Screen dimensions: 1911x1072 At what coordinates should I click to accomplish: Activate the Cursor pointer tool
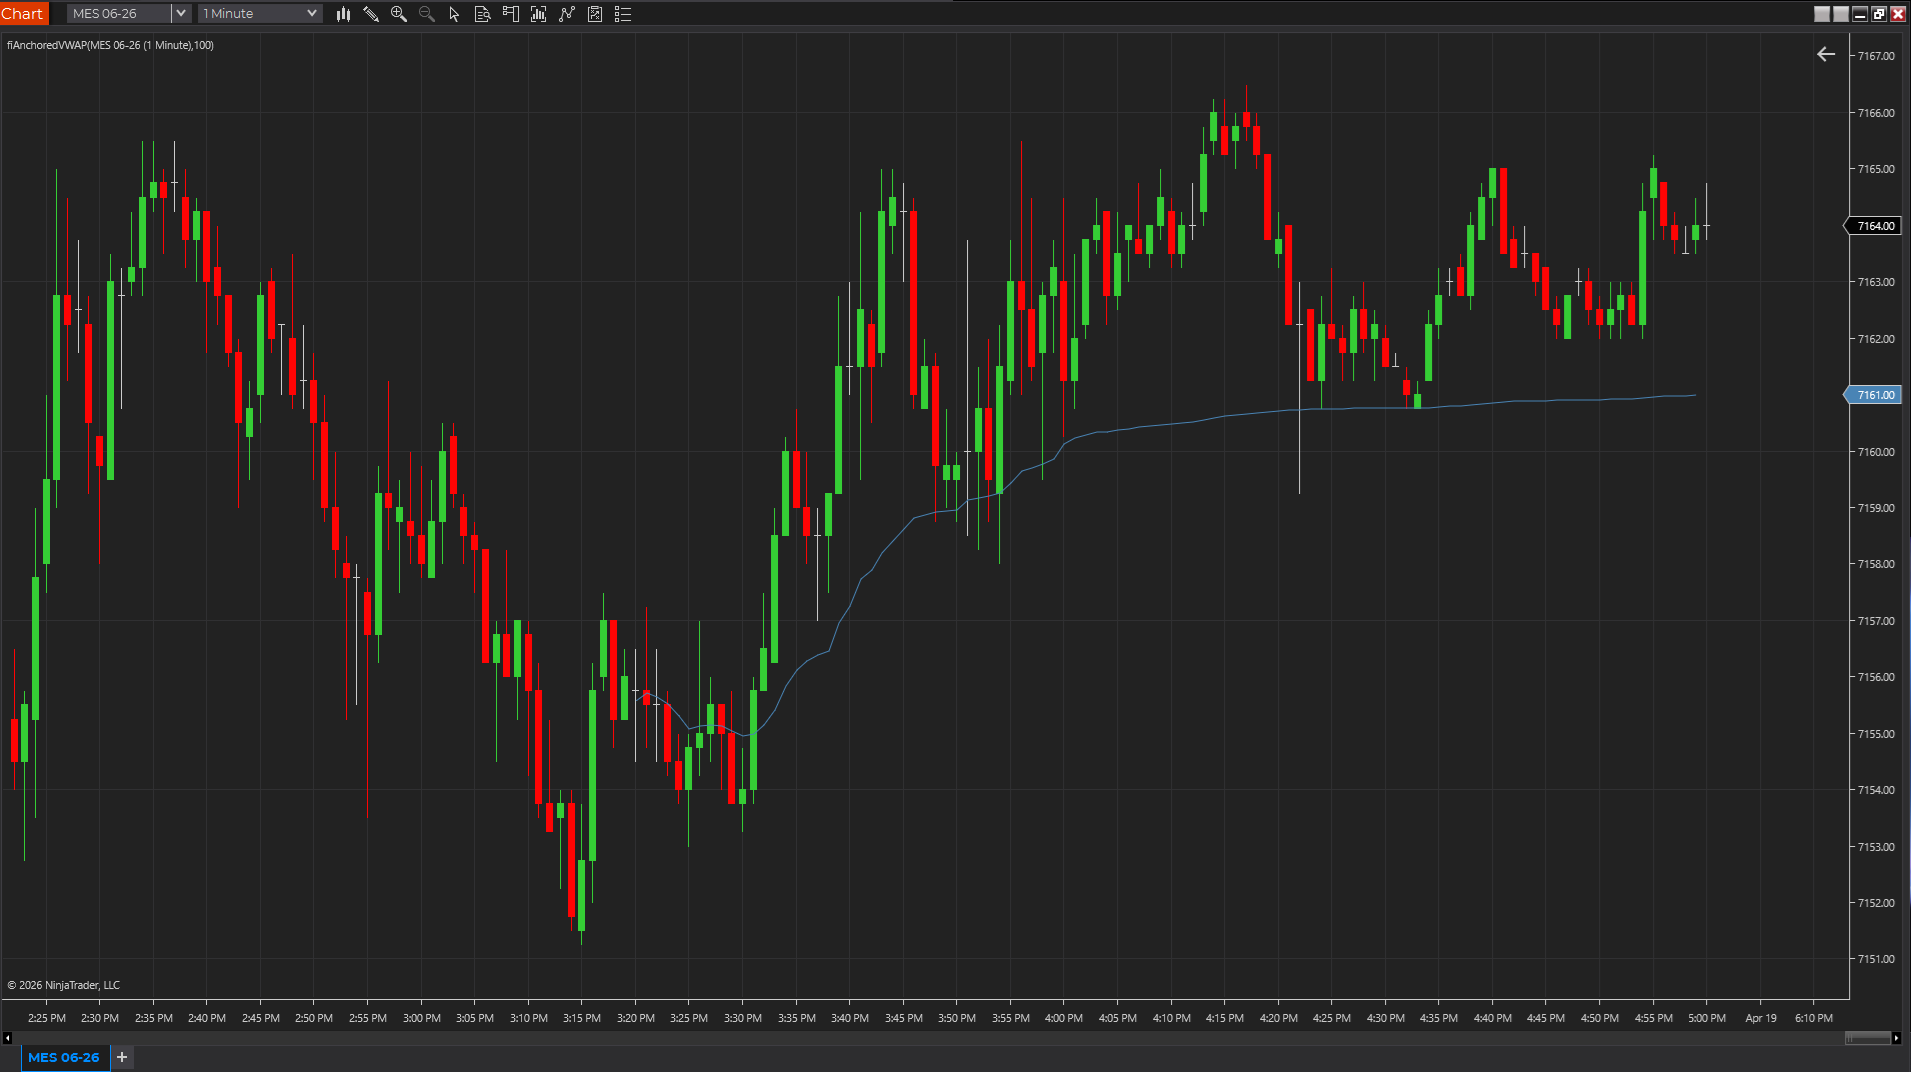(x=454, y=14)
